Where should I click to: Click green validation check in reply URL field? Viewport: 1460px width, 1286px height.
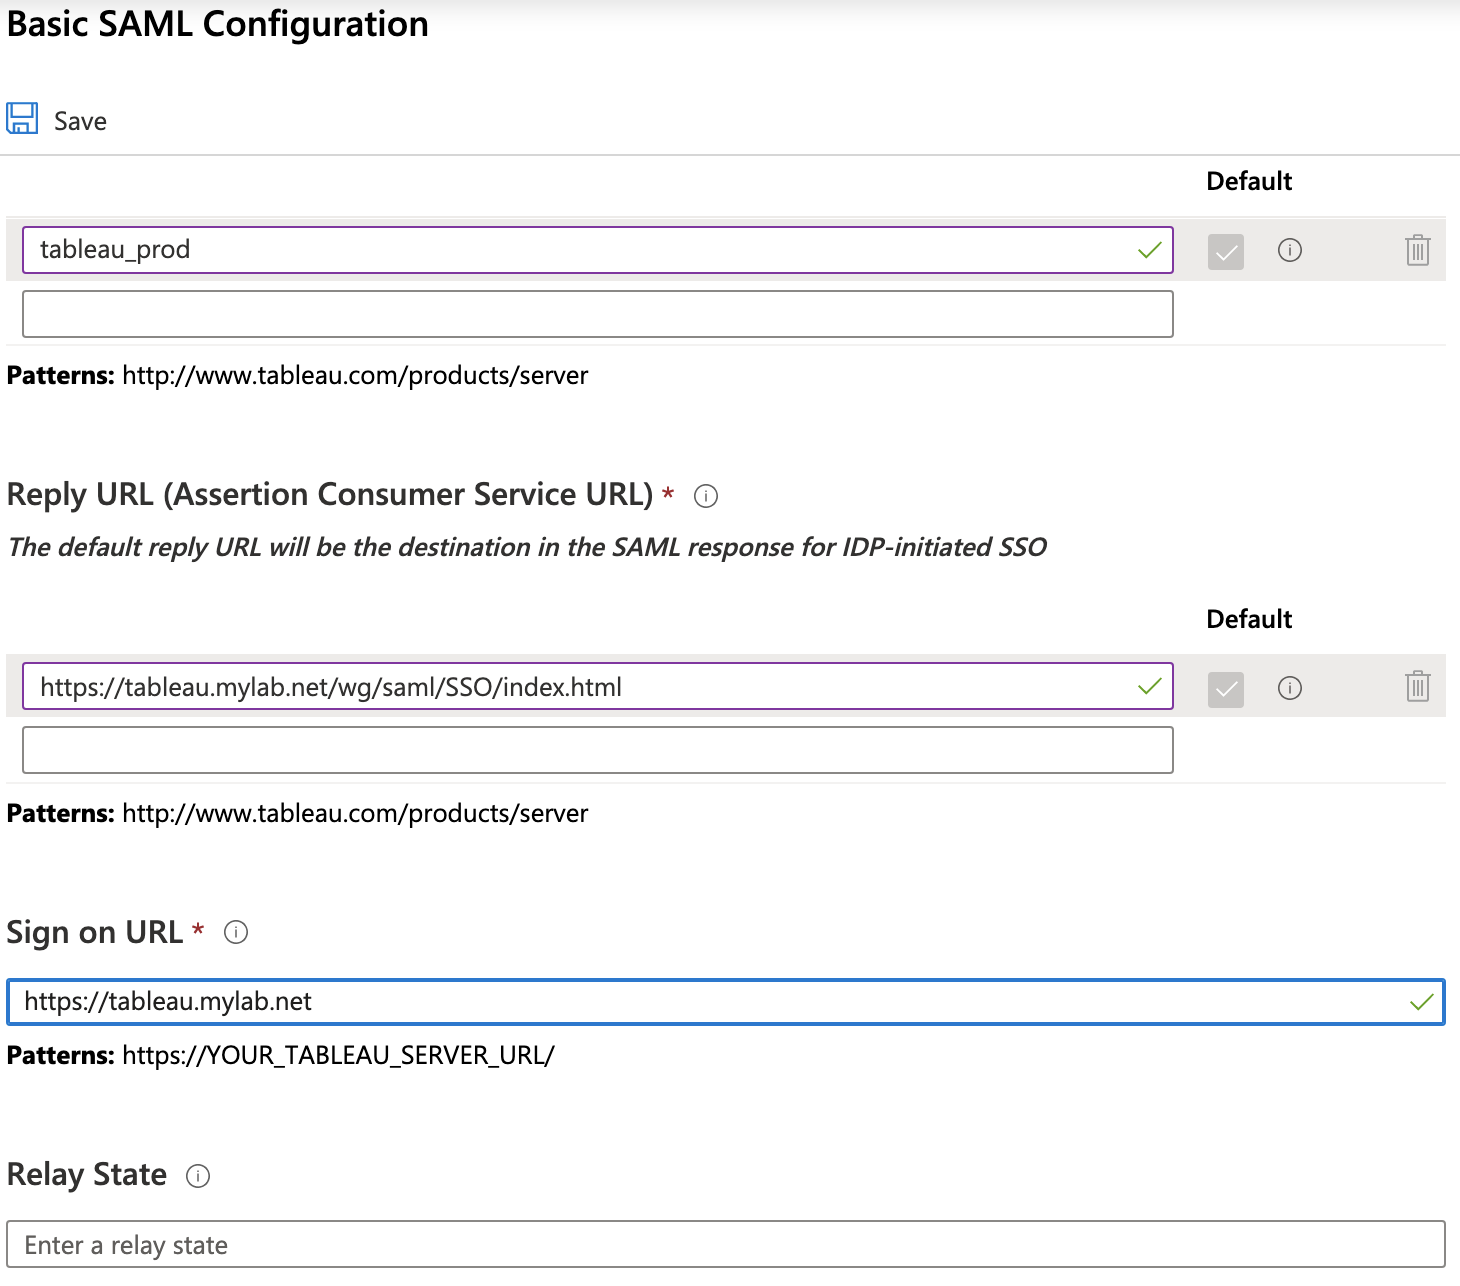[1150, 686]
